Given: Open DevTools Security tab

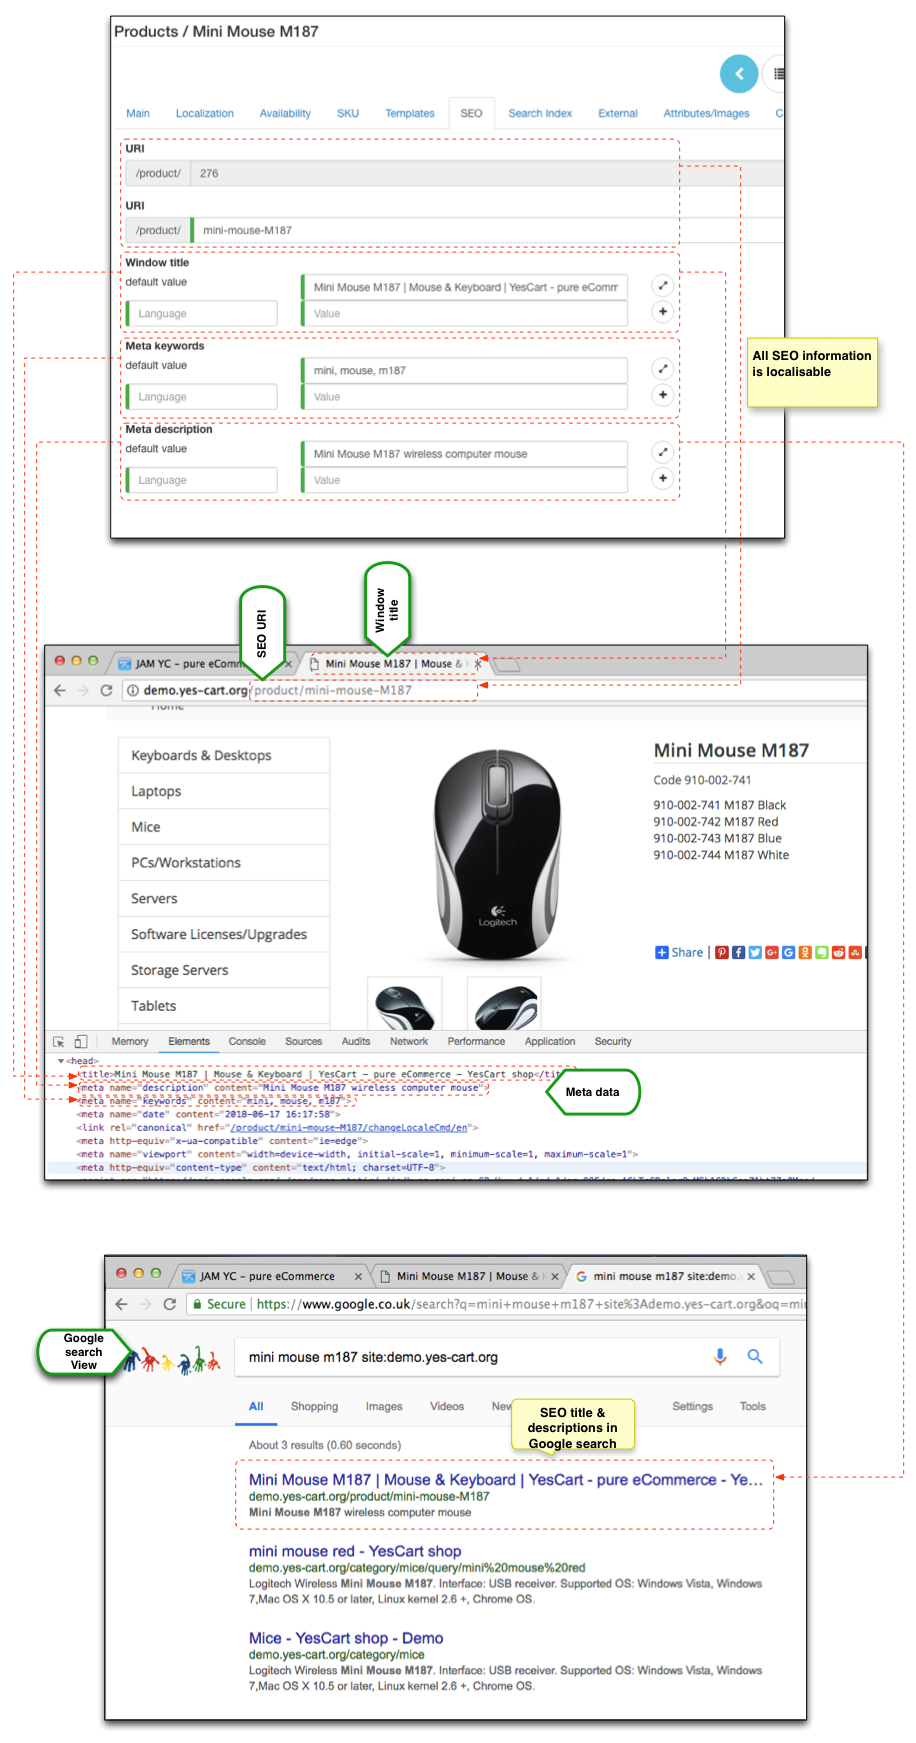Looking at the screenshot, I should (613, 1041).
